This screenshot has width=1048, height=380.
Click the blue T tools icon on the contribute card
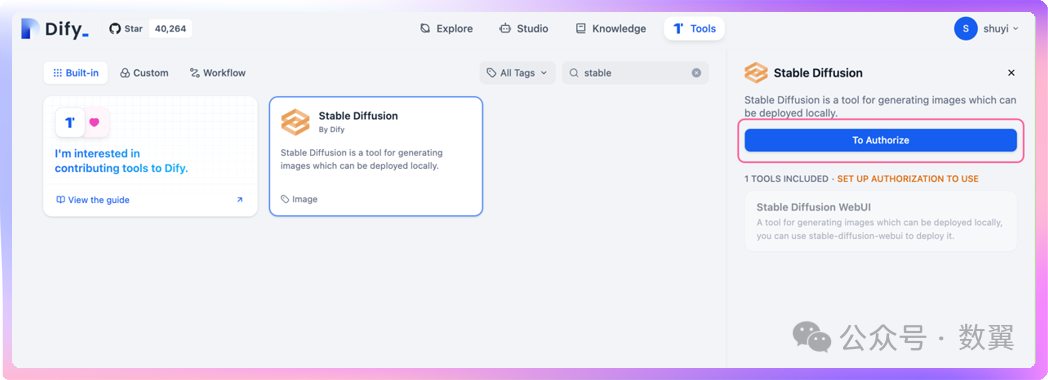[70, 122]
